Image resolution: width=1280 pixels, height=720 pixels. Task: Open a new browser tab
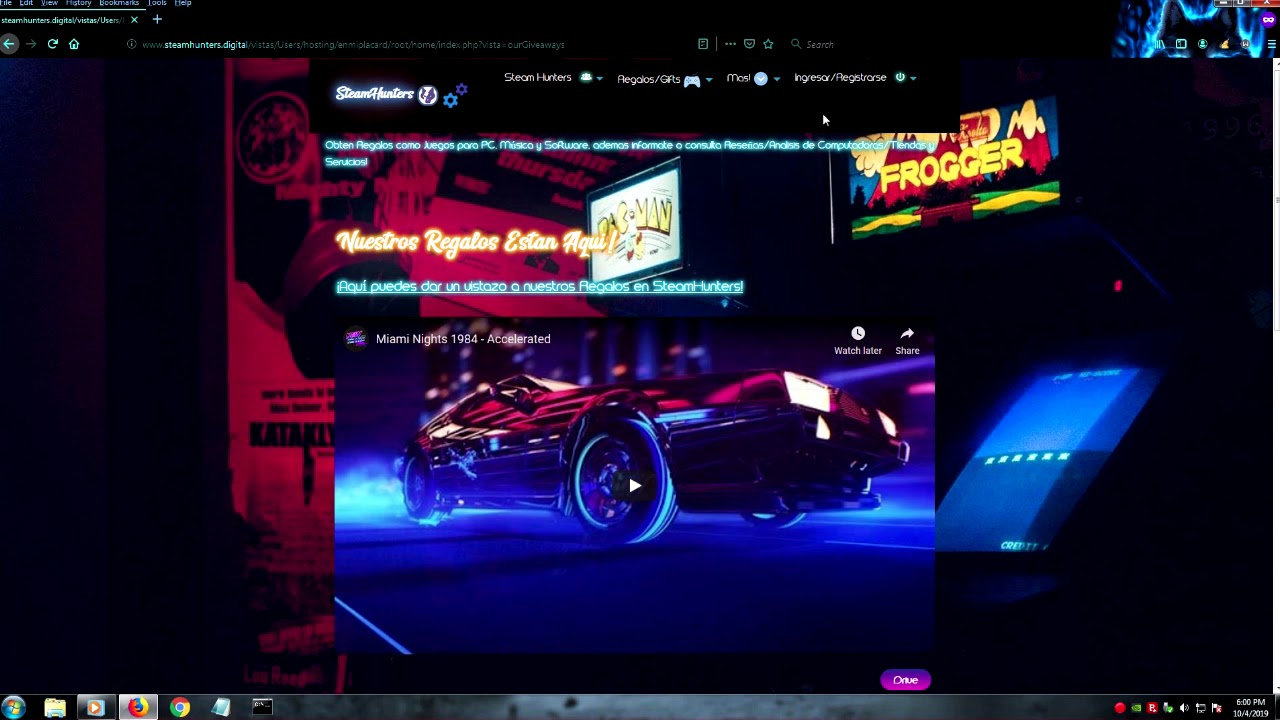coord(157,19)
